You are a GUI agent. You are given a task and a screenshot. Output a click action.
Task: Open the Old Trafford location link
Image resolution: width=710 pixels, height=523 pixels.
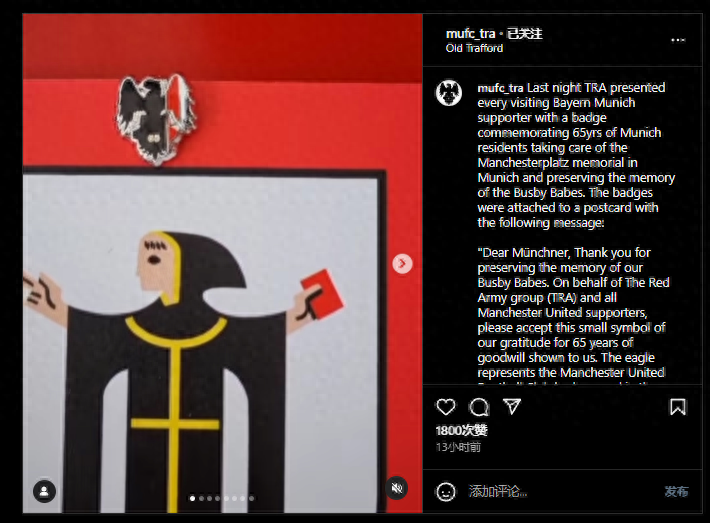click(x=474, y=48)
